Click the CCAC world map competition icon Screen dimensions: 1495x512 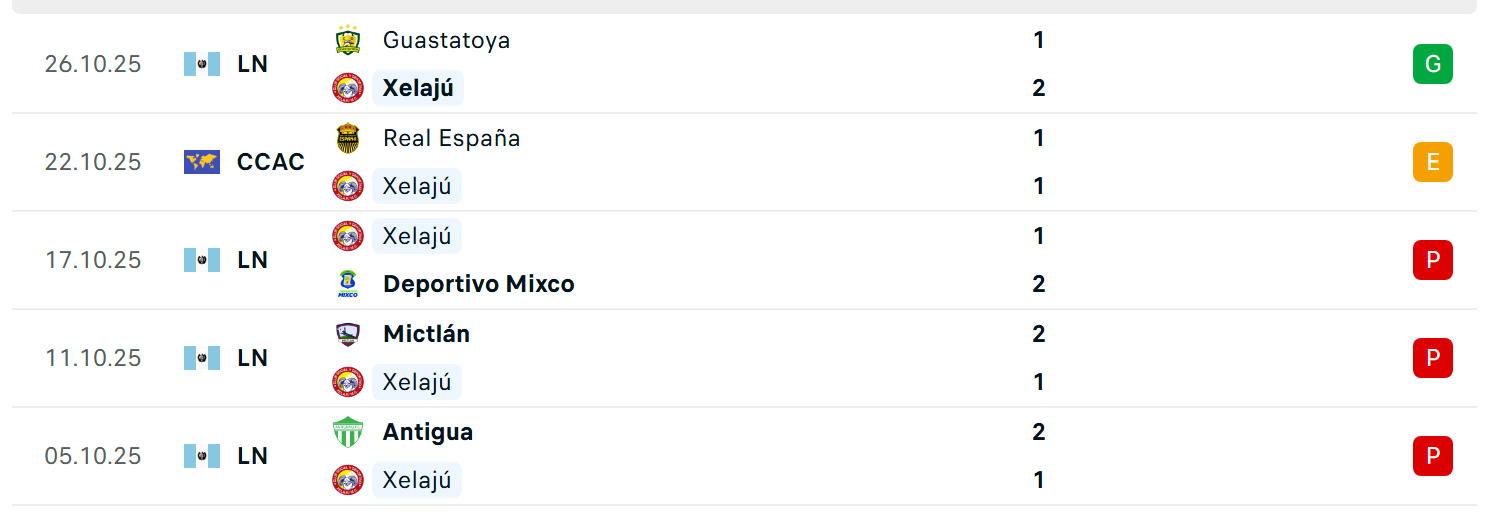point(202,162)
